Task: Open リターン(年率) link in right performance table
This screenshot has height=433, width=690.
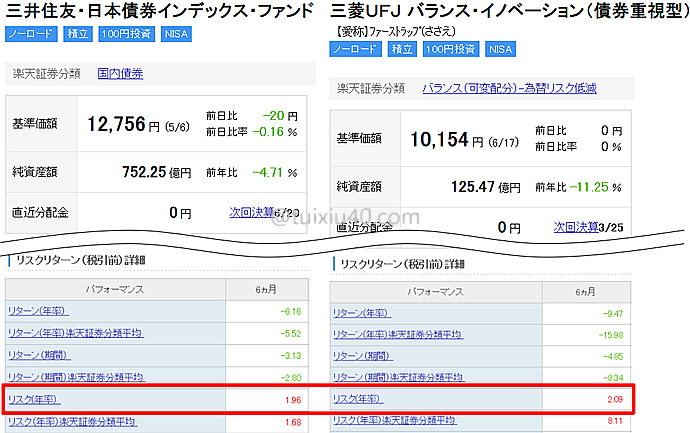Action: tap(362, 313)
